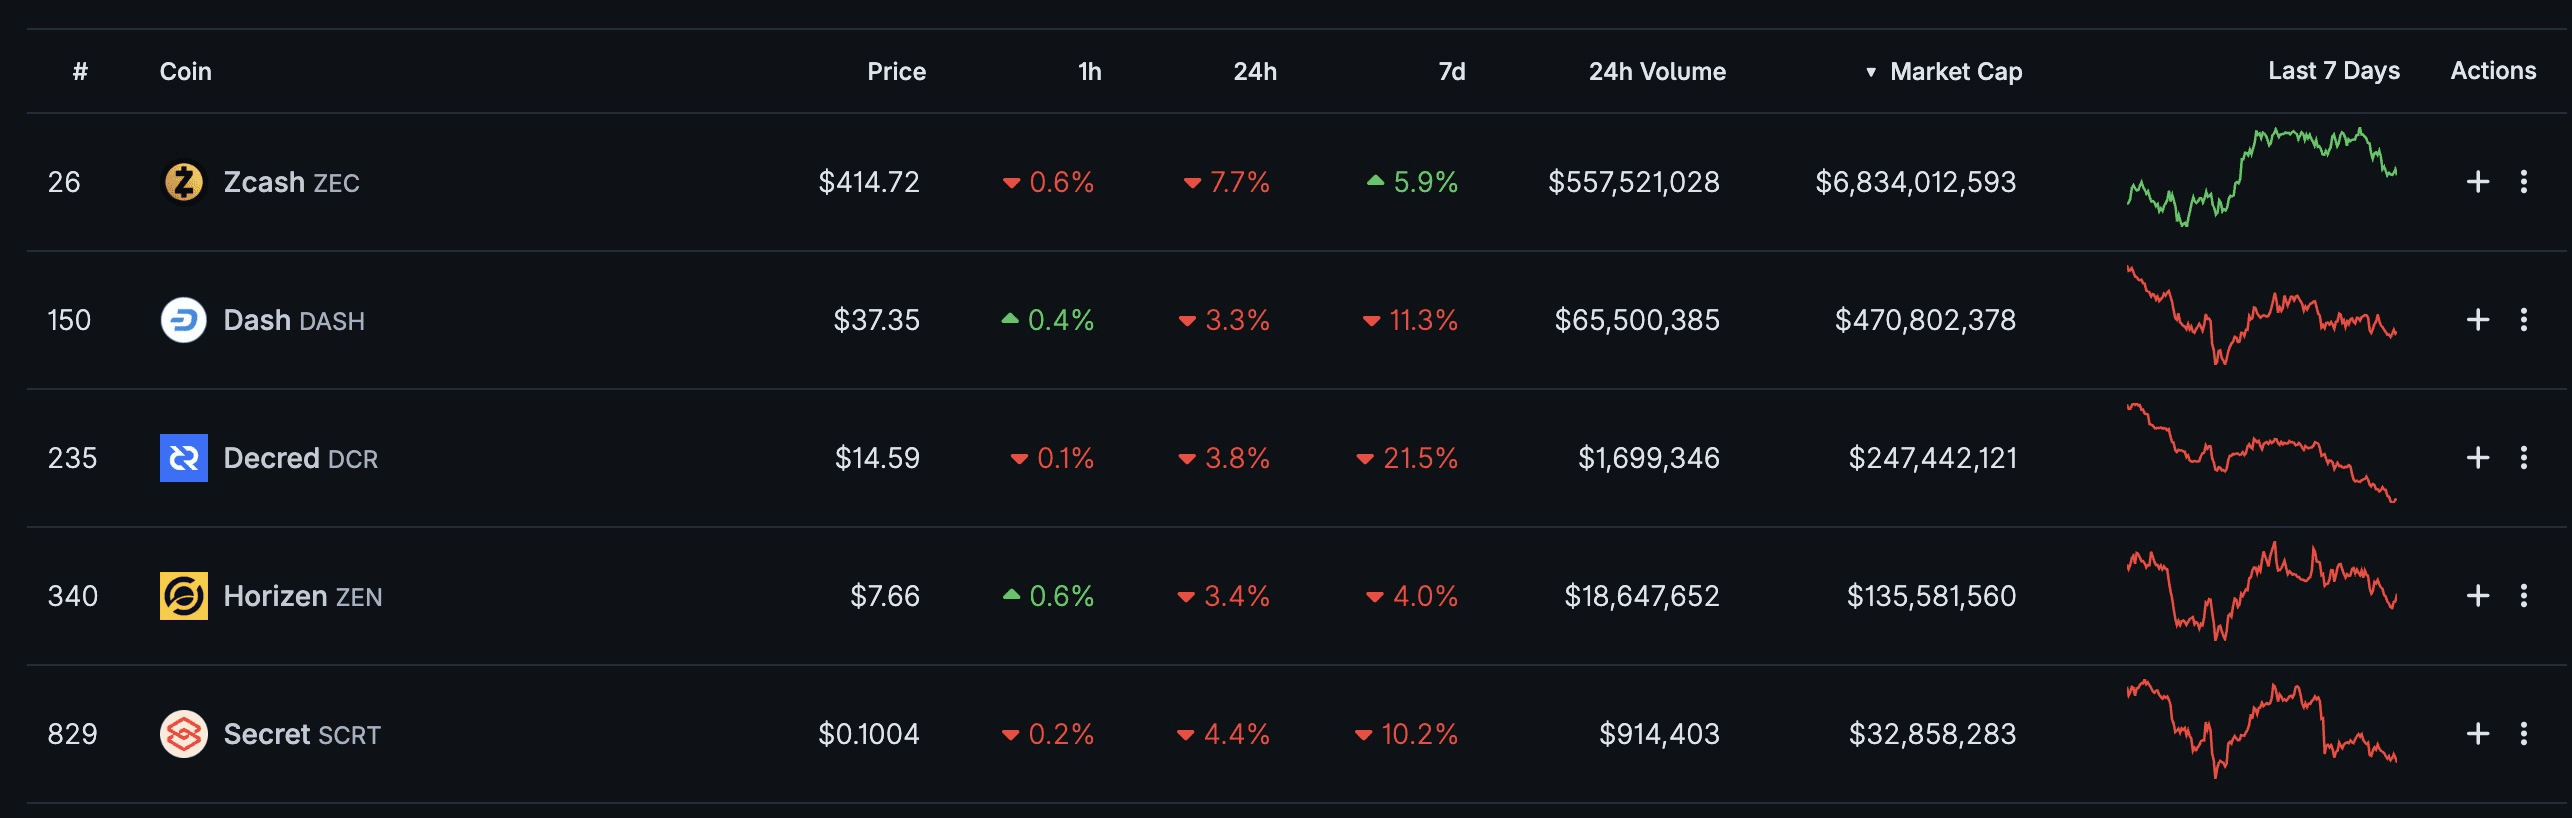Click the Horizen coin logo icon
2572x818 pixels.
(x=183, y=596)
